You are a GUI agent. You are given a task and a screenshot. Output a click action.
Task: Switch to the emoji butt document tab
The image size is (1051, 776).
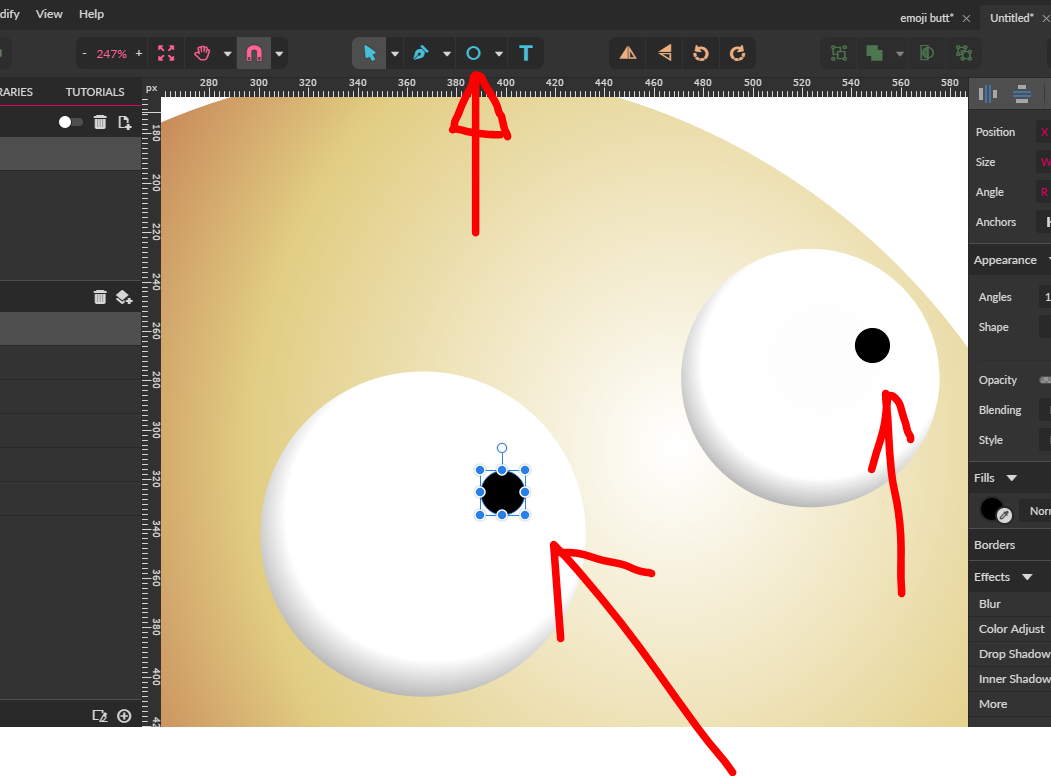tap(926, 18)
